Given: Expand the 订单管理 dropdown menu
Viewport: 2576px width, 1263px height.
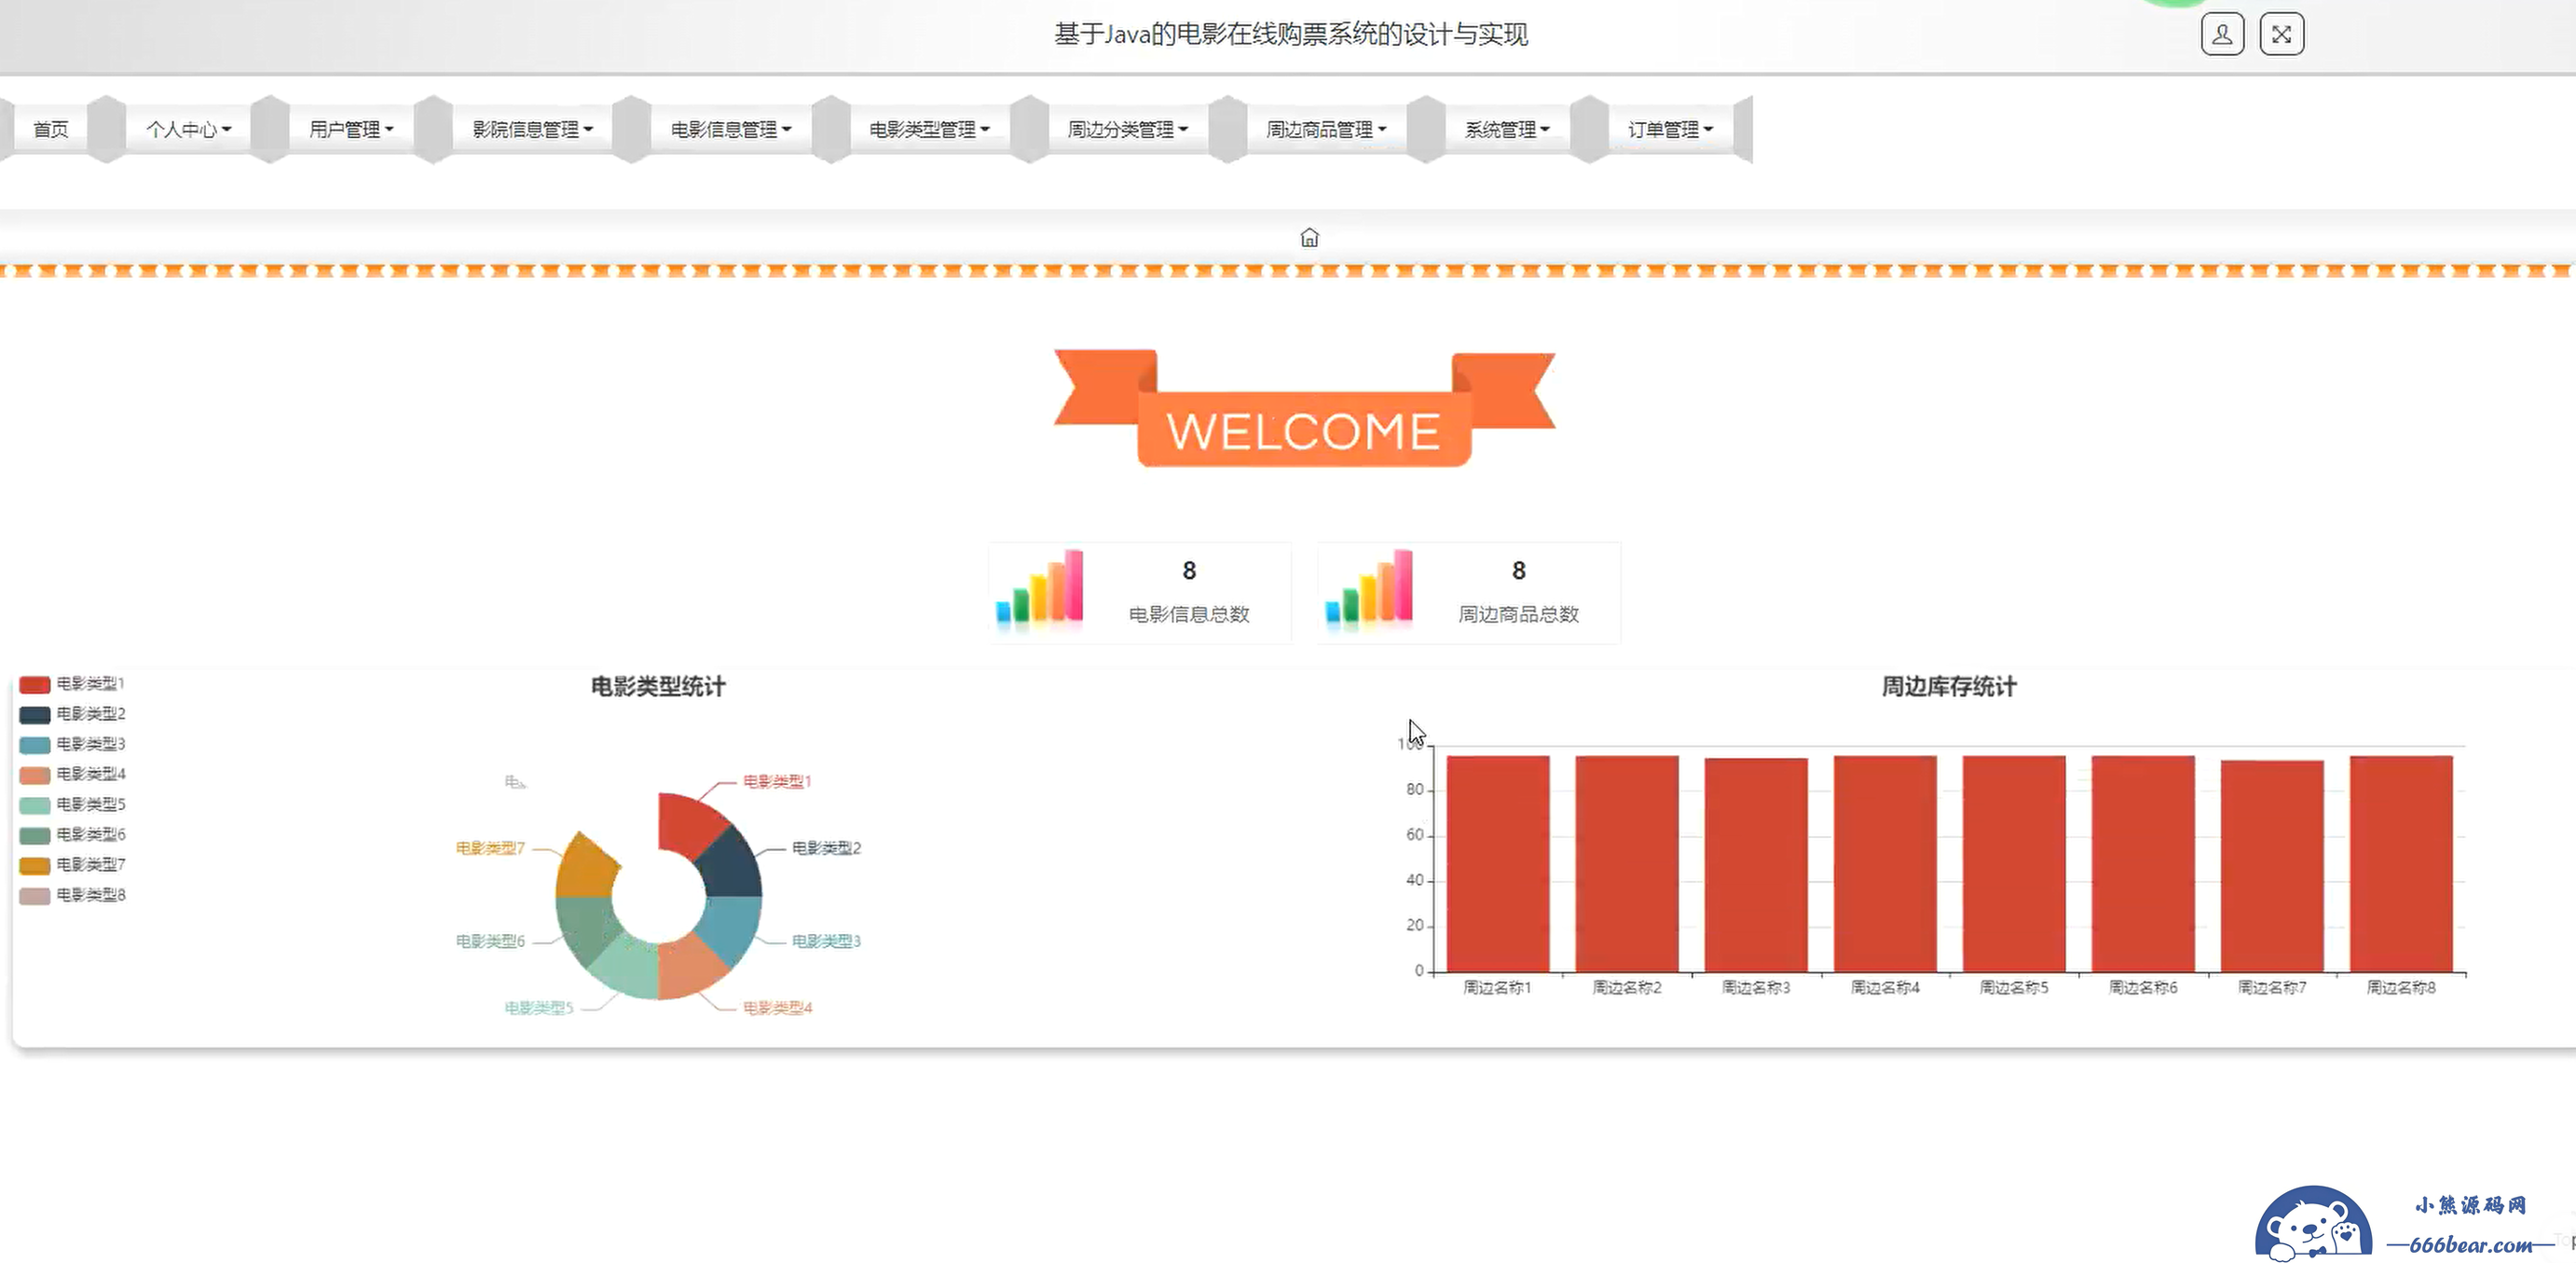Looking at the screenshot, I should coord(1670,129).
